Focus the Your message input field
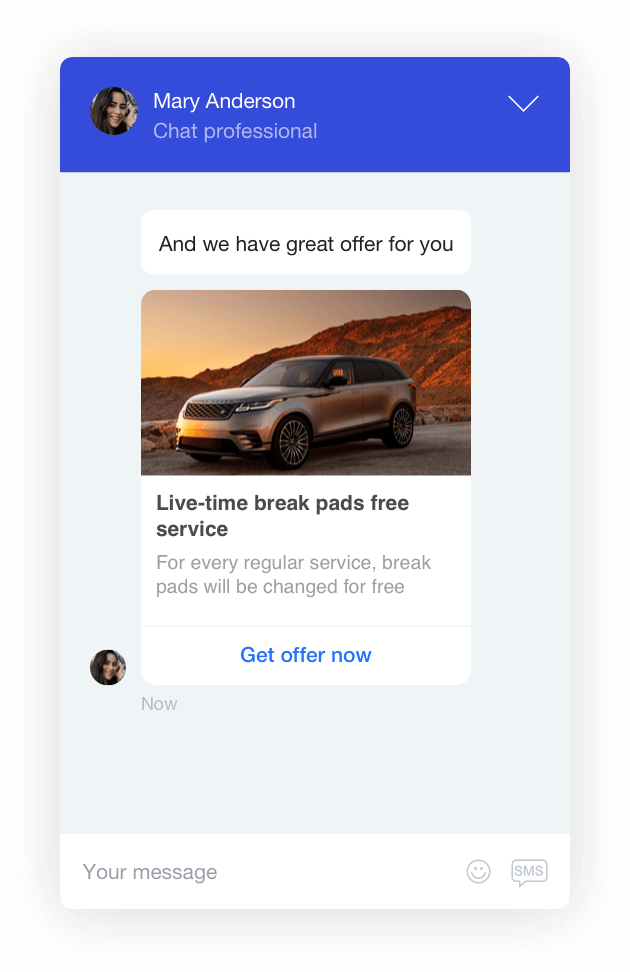Image resolution: width=630 pixels, height=972 pixels. [267, 872]
